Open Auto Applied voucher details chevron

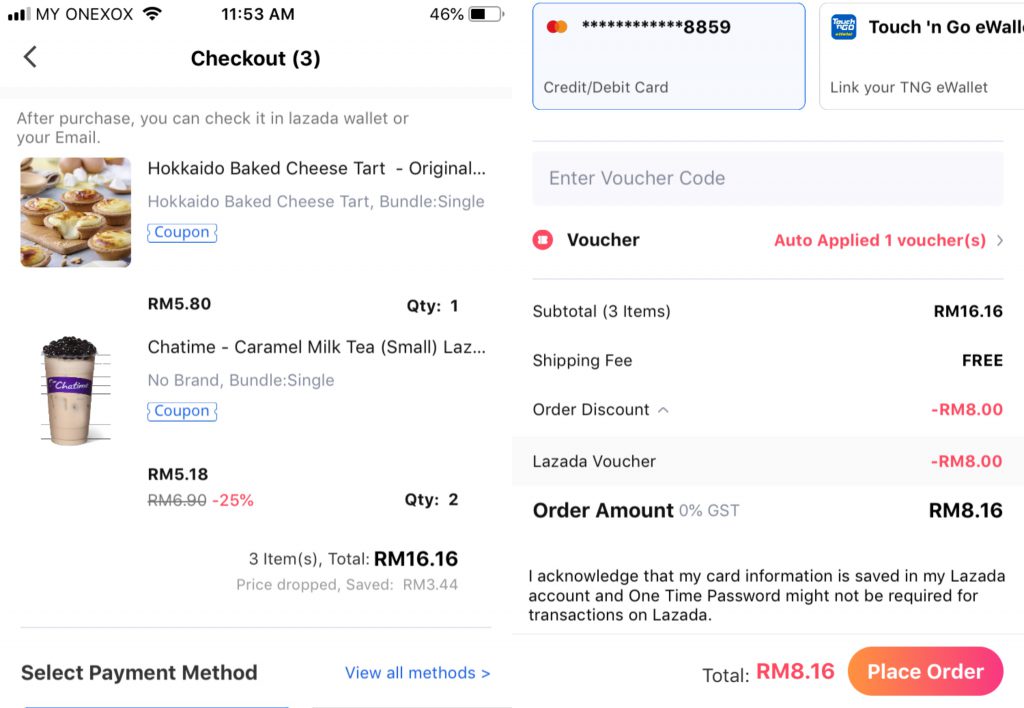coord(999,240)
